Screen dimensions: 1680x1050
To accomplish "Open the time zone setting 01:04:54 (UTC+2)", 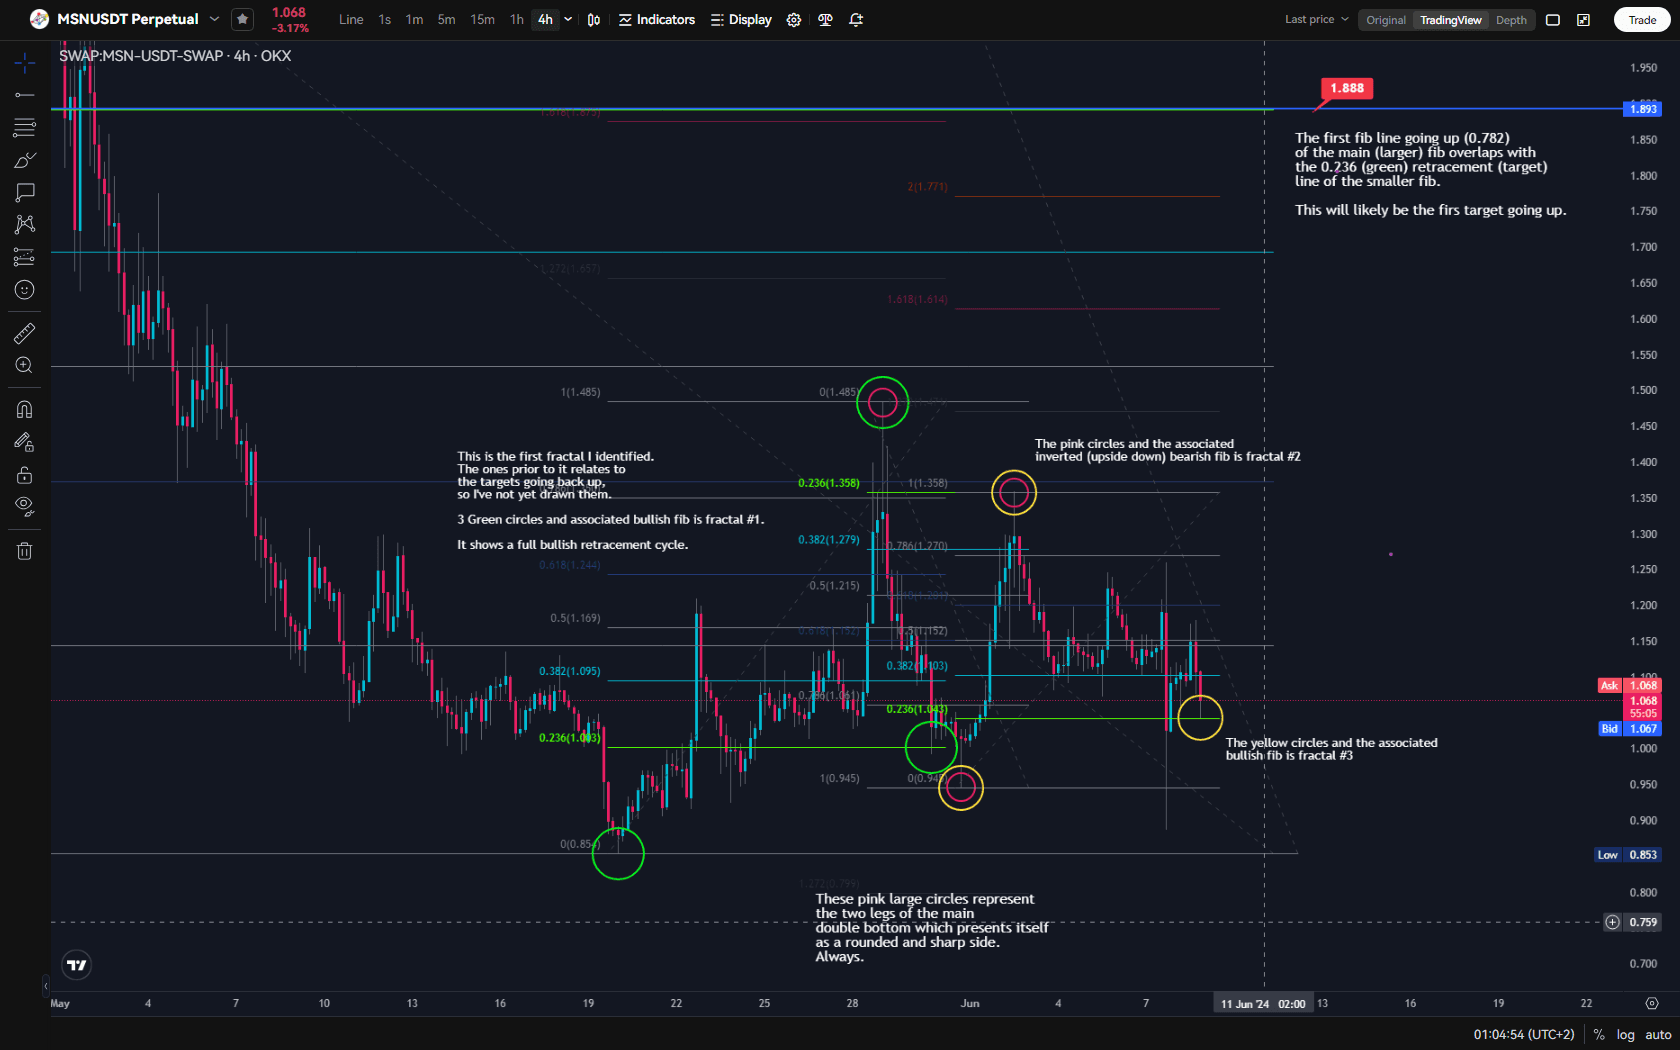I will pyautogui.click(x=1524, y=1035).
